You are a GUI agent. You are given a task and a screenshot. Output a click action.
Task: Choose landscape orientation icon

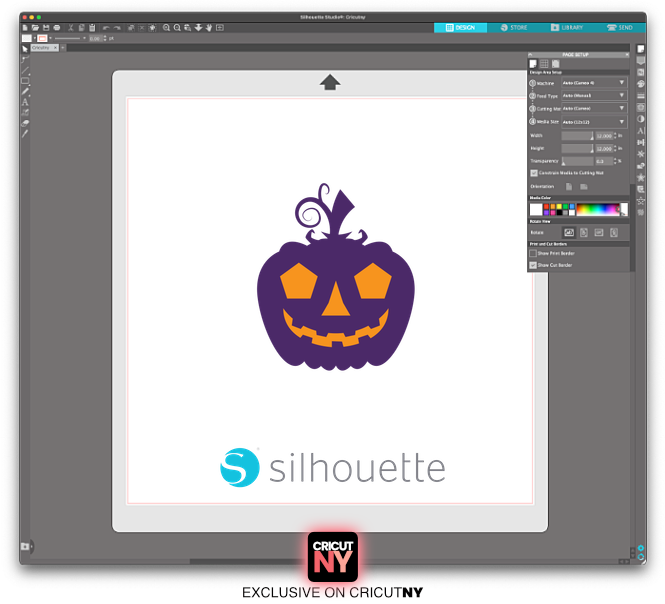click(584, 187)
